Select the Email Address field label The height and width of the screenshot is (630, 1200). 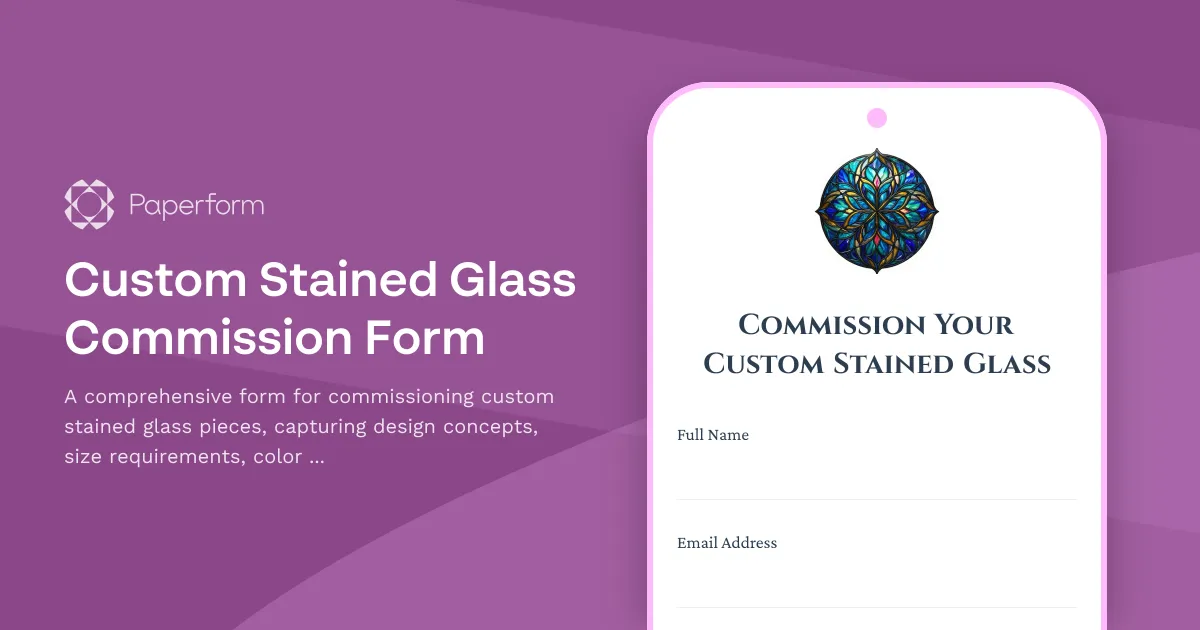coord(727,543)
